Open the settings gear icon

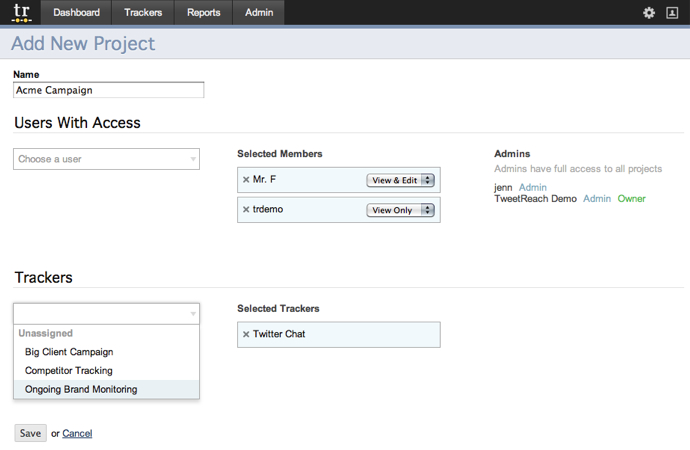click(649, 13)
